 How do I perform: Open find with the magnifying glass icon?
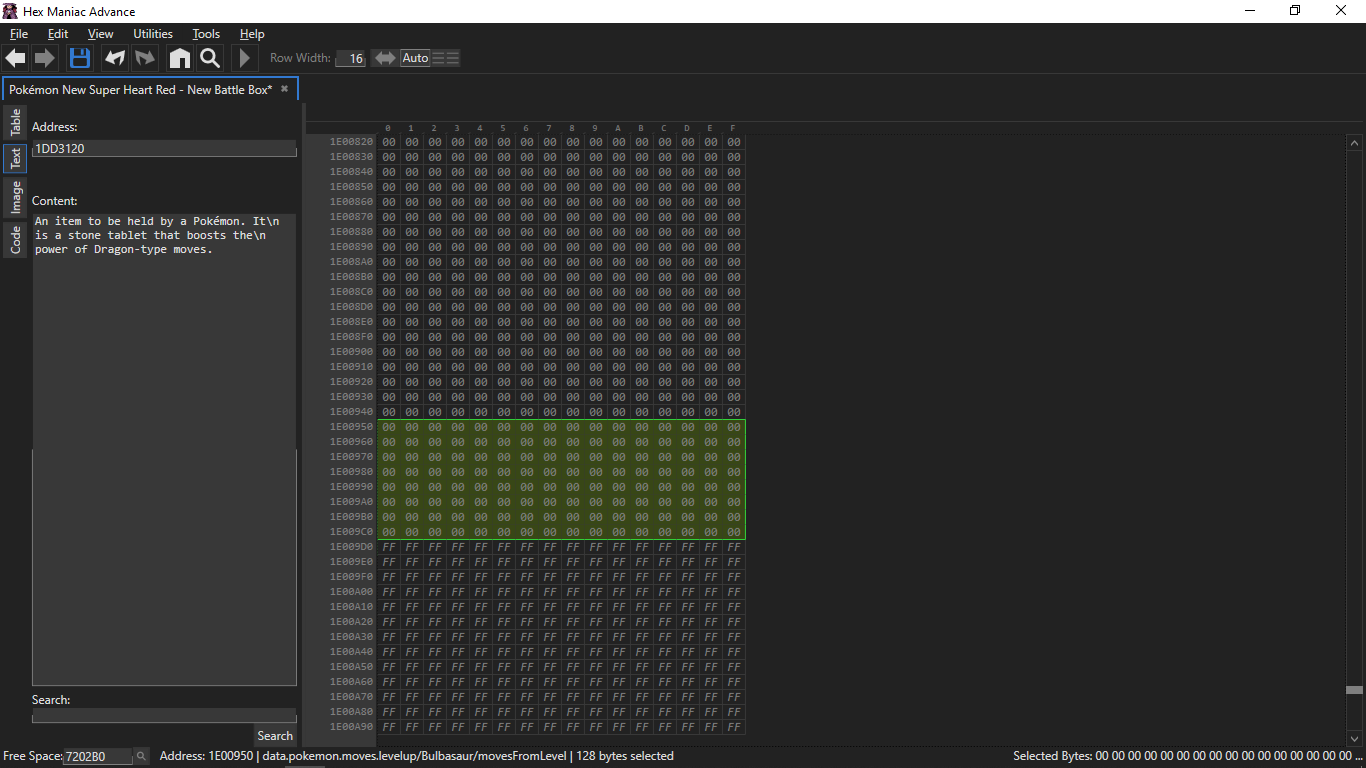click(x=210, y=58)
